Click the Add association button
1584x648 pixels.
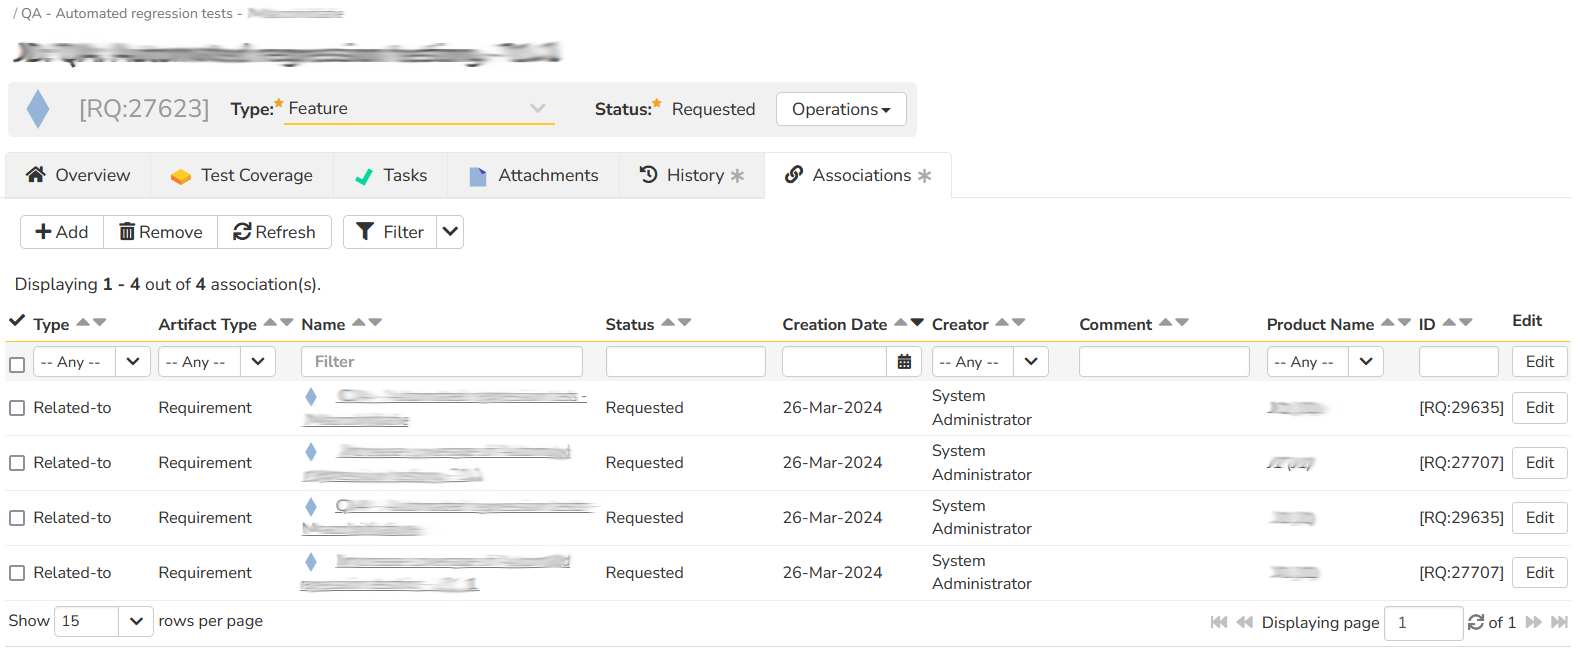point(62,232)
